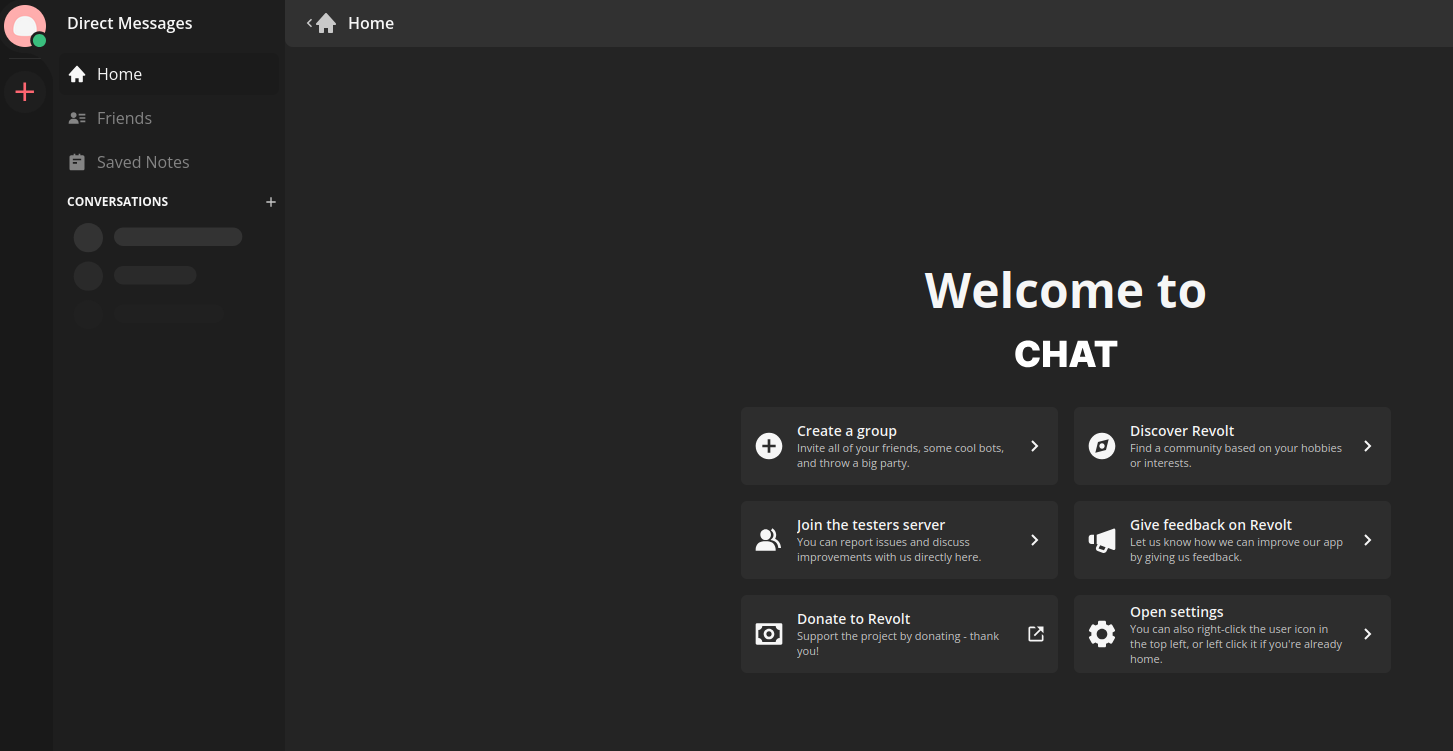1453x751 pixels.
Task: Click the 'Create a group' card title
Action: (847, 431)
